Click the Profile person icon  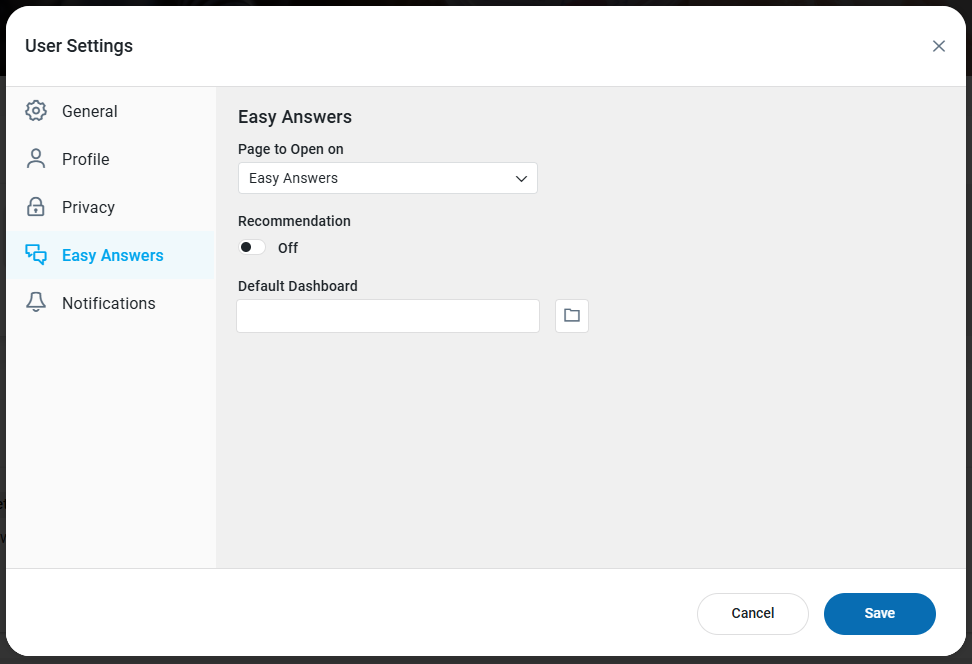pyautogui.click(x=36, y=159)
